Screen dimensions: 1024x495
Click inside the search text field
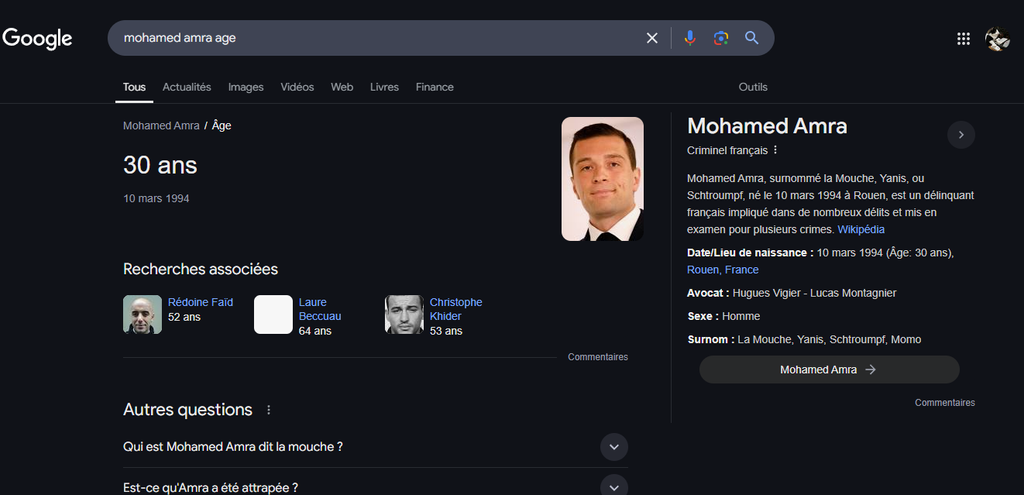point(380,38)
